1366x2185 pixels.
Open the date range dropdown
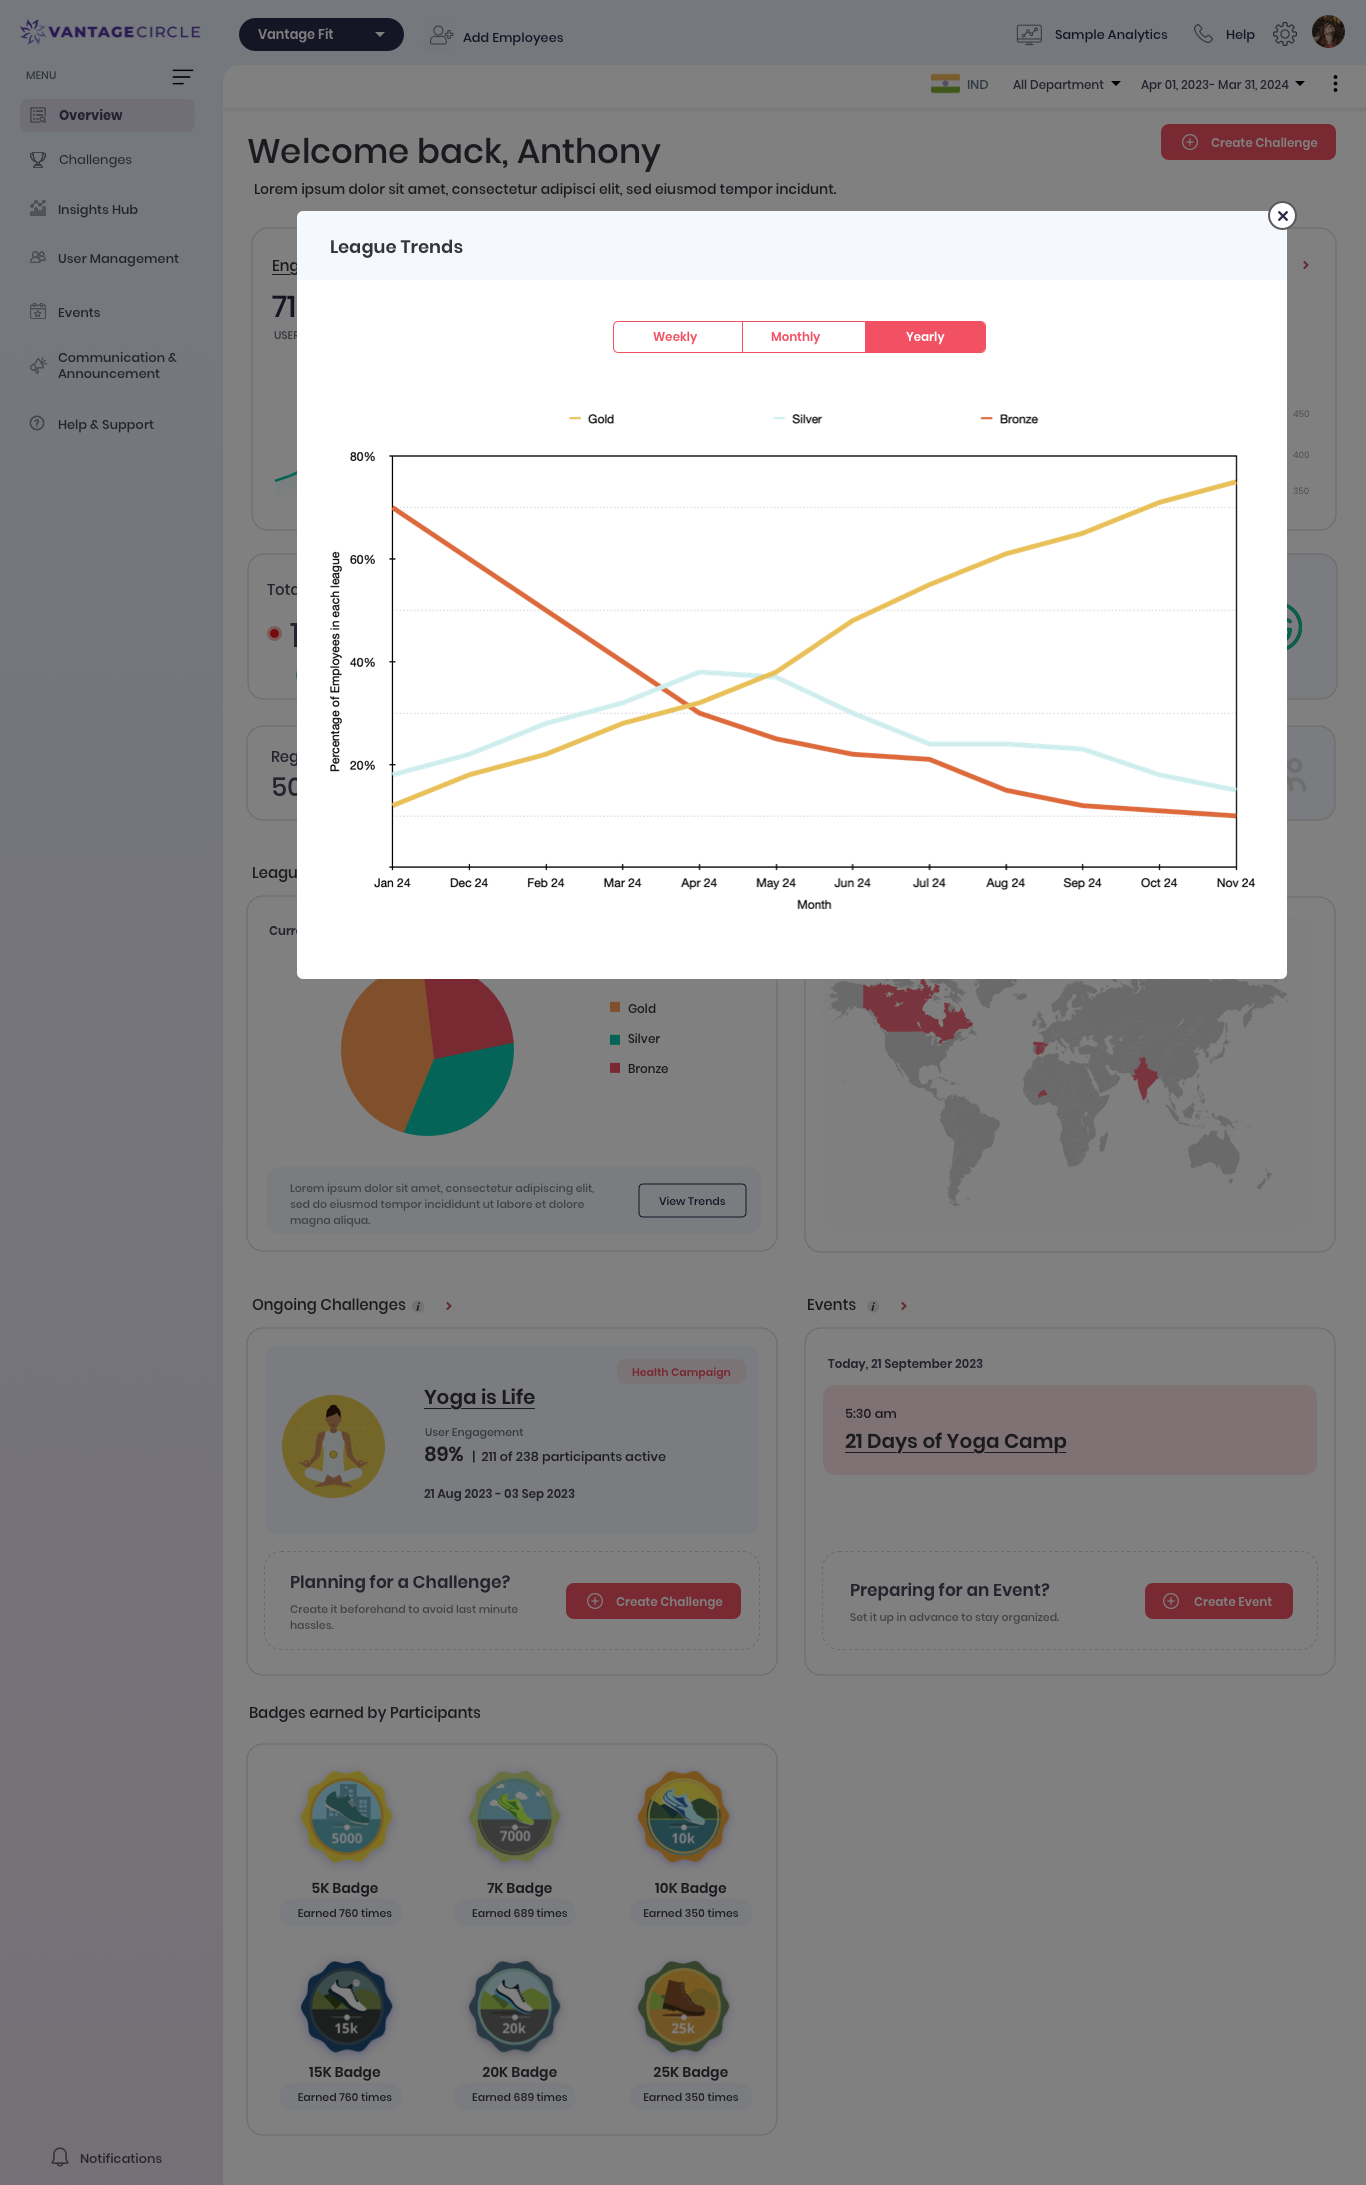coord(1222,85)
